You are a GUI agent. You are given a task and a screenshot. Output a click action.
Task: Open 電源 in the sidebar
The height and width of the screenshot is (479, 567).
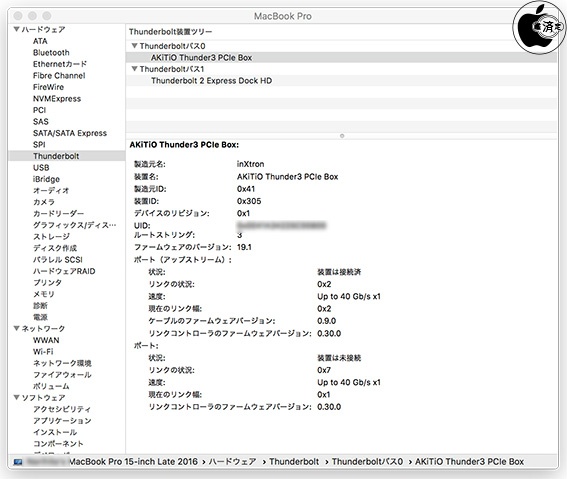[40, 317]
